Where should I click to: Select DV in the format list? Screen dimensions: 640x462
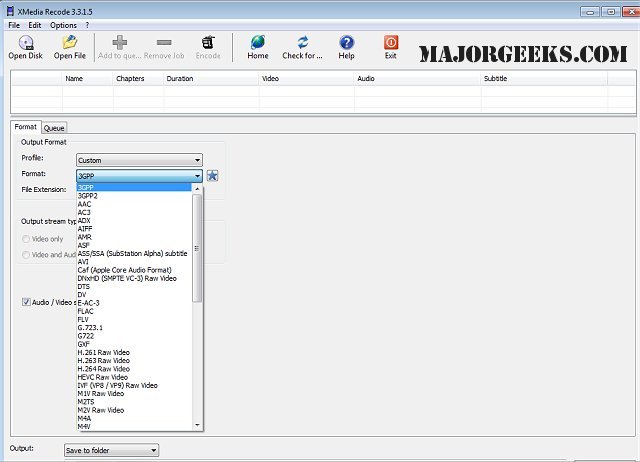pos(134,295)
